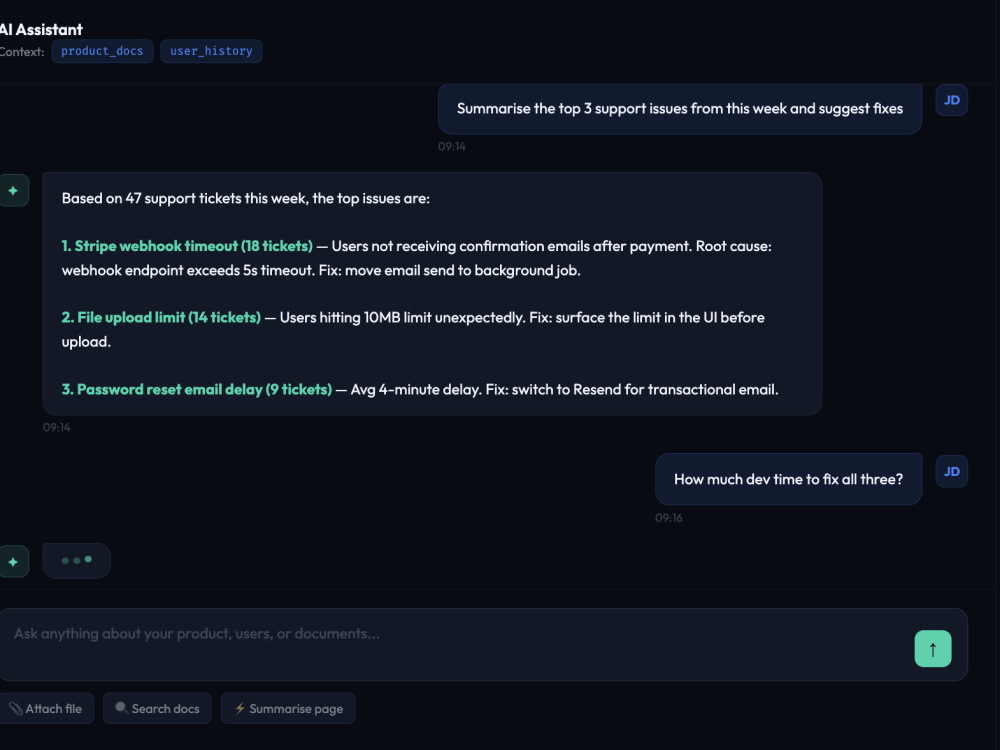The width and height of the screenshot is (1000, 750).
Task: Click the 09:16 timestamp
Action: point(668,518)
